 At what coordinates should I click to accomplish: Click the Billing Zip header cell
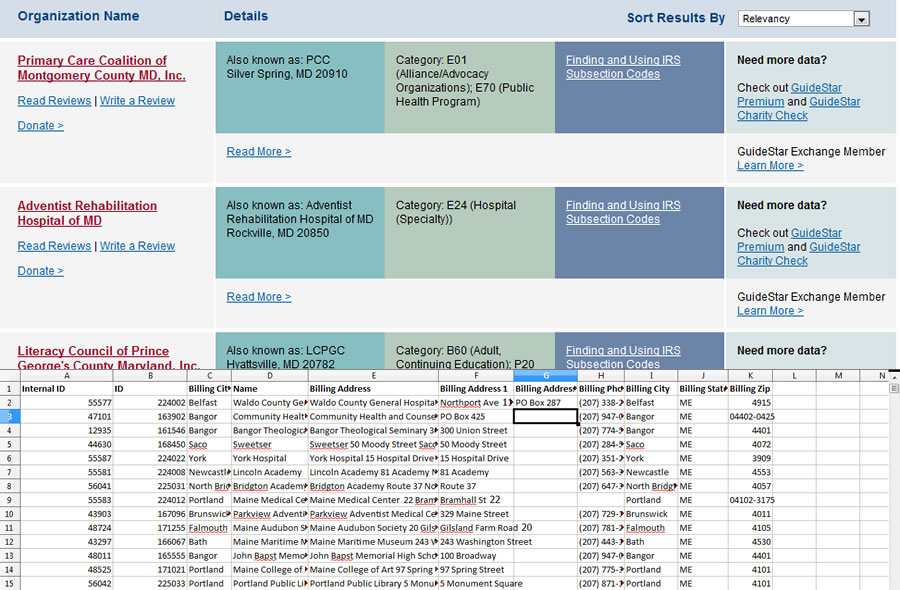750,389
